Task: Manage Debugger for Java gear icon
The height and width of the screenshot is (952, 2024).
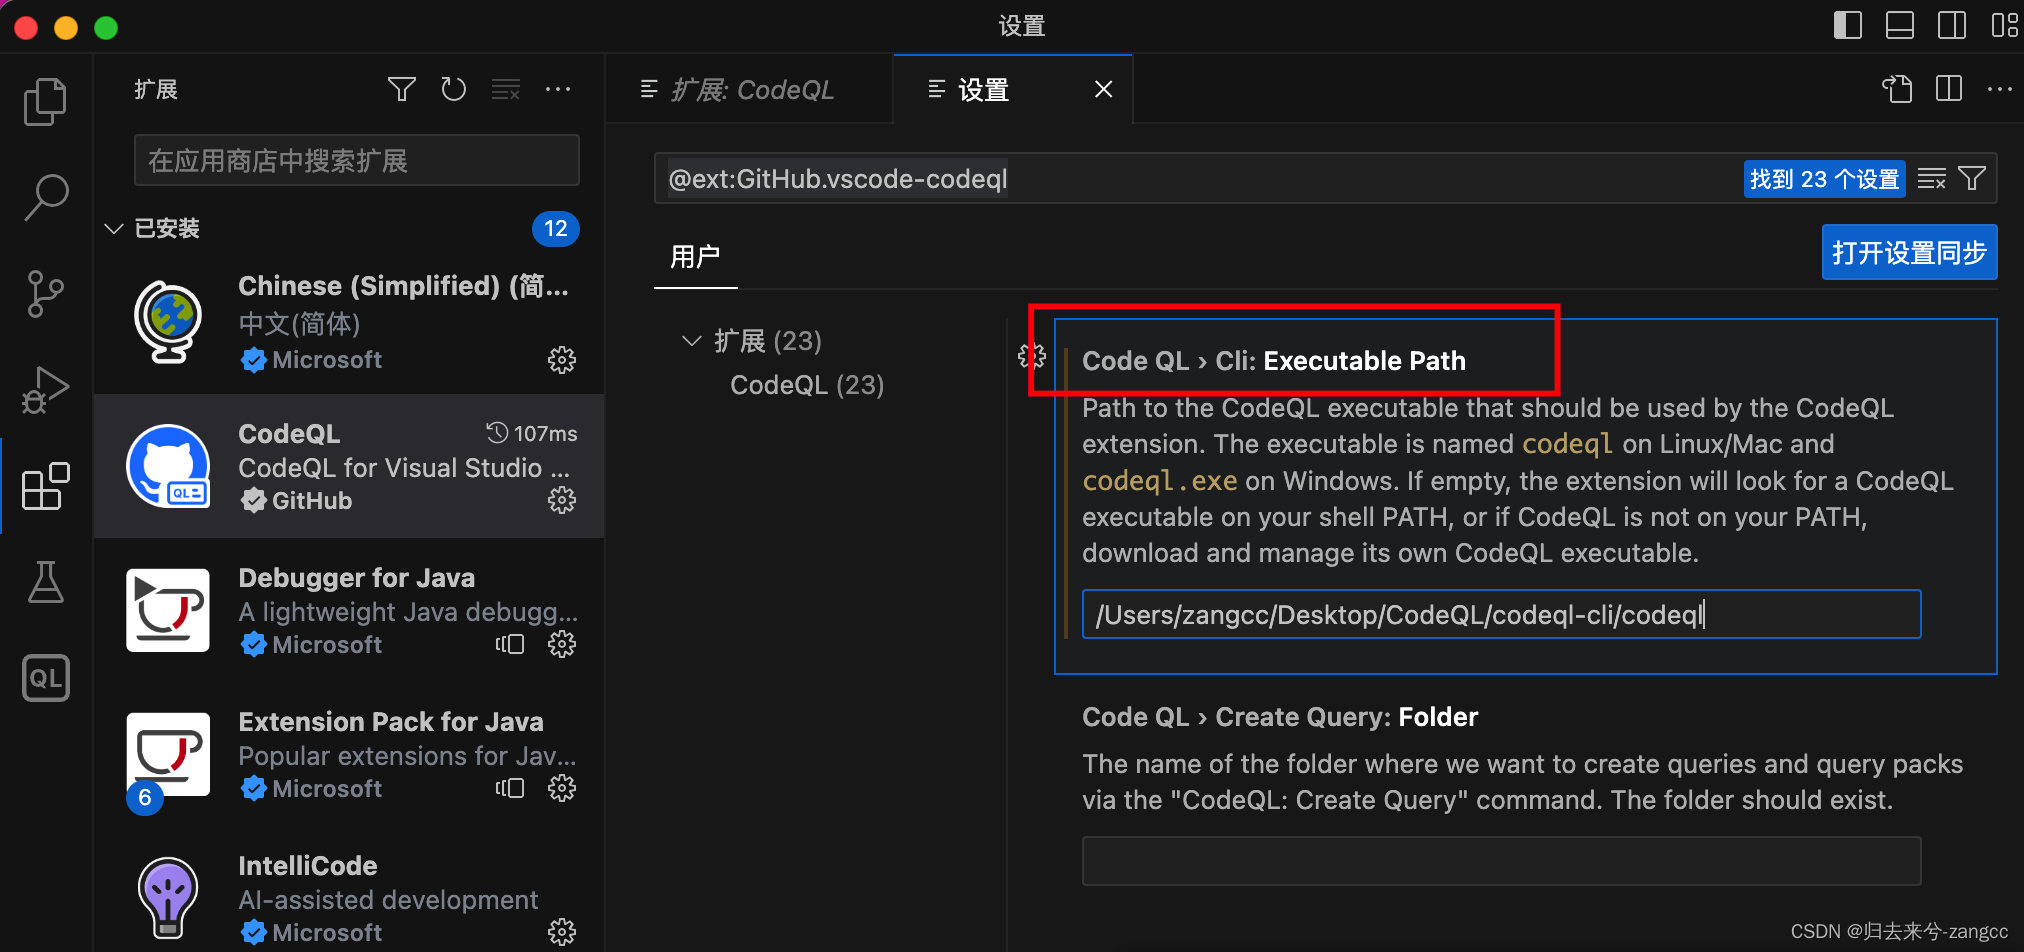Action: point(562,644)
